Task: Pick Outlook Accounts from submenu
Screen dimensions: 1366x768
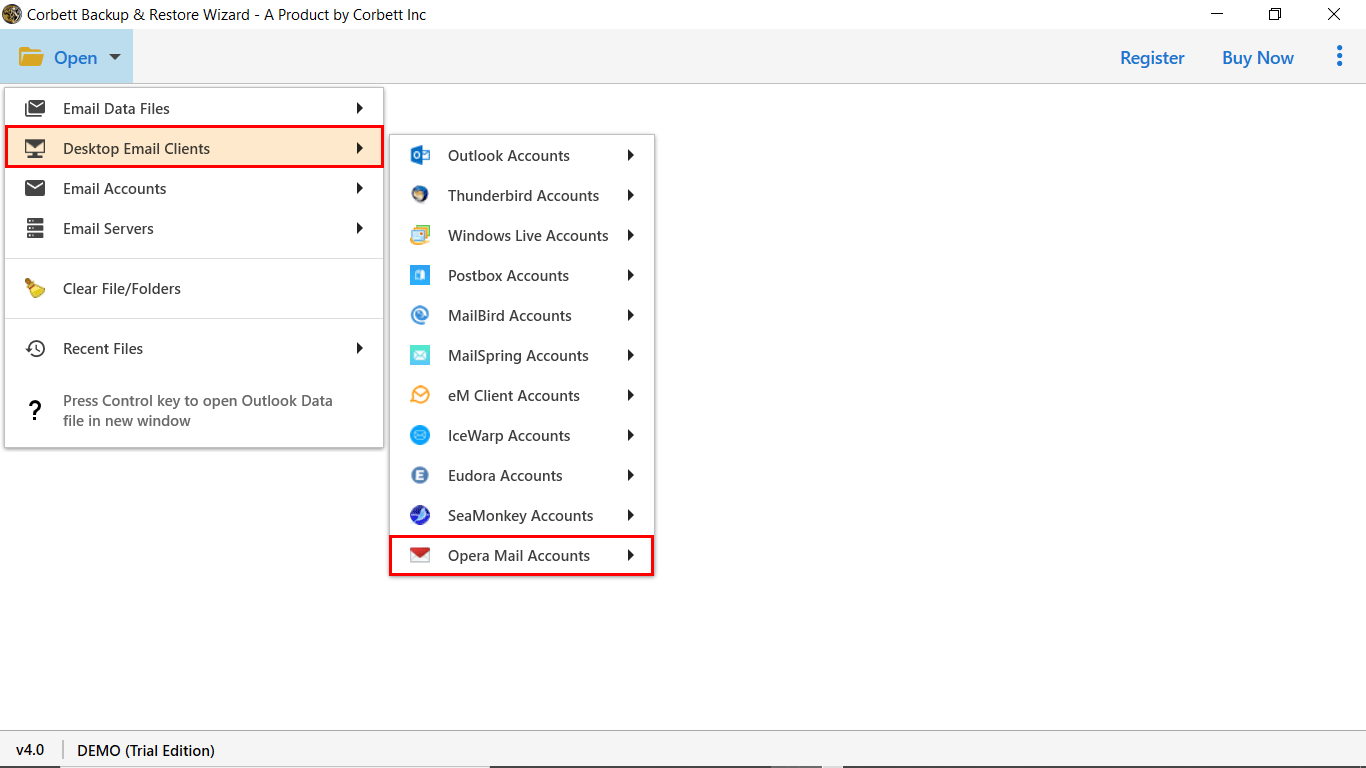Action: tap(521, 155)
